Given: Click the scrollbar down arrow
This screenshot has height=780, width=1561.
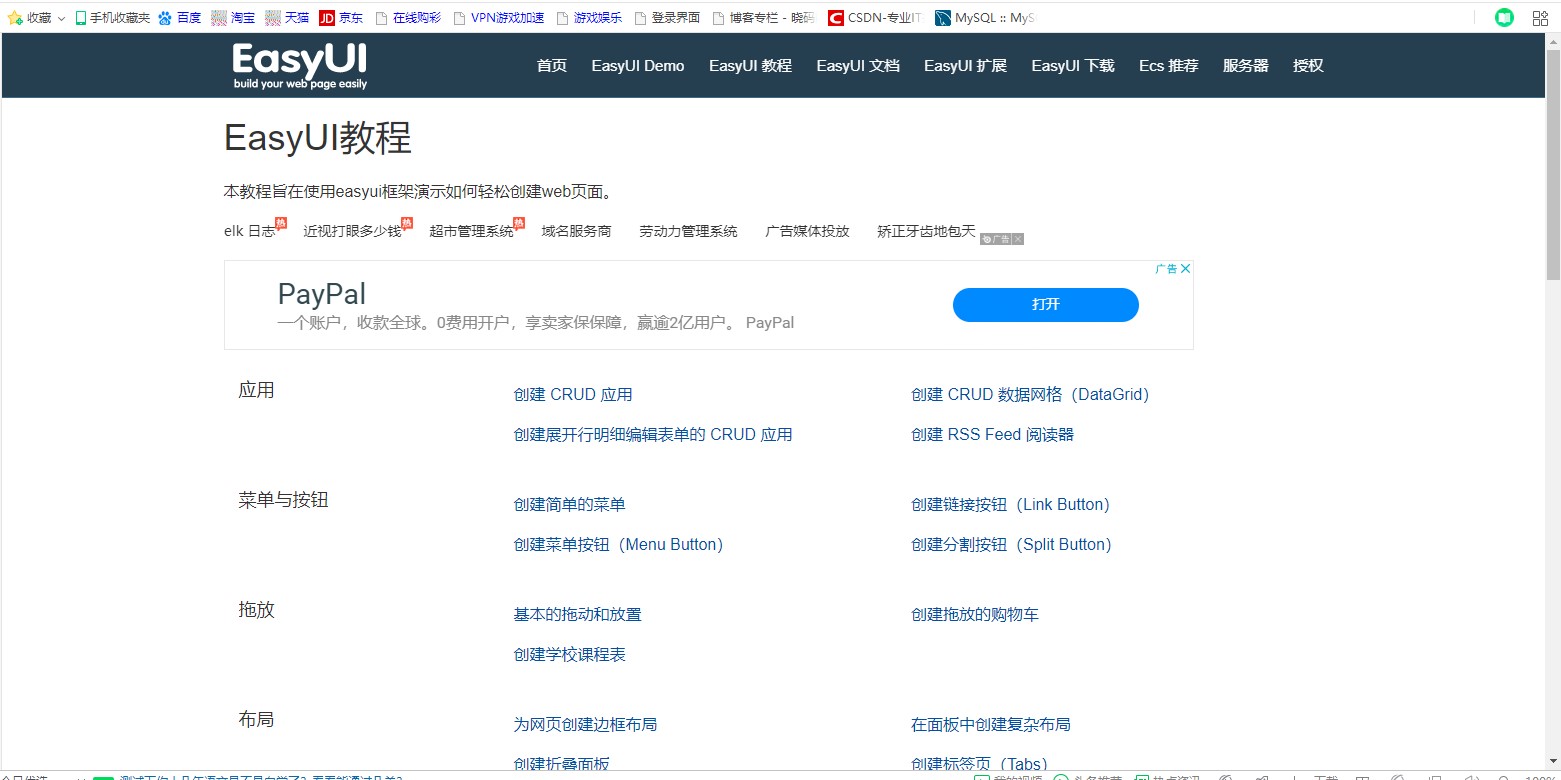Looking at the screenshot, I should coord(1553,761).
